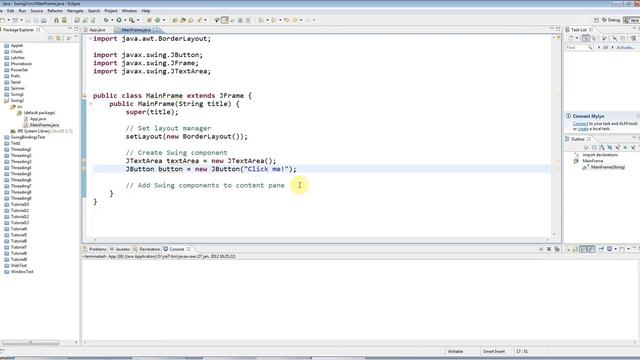640x360 pixels.
Task: Select the MainFrame.java editor tab
Action: coord(136,30)
